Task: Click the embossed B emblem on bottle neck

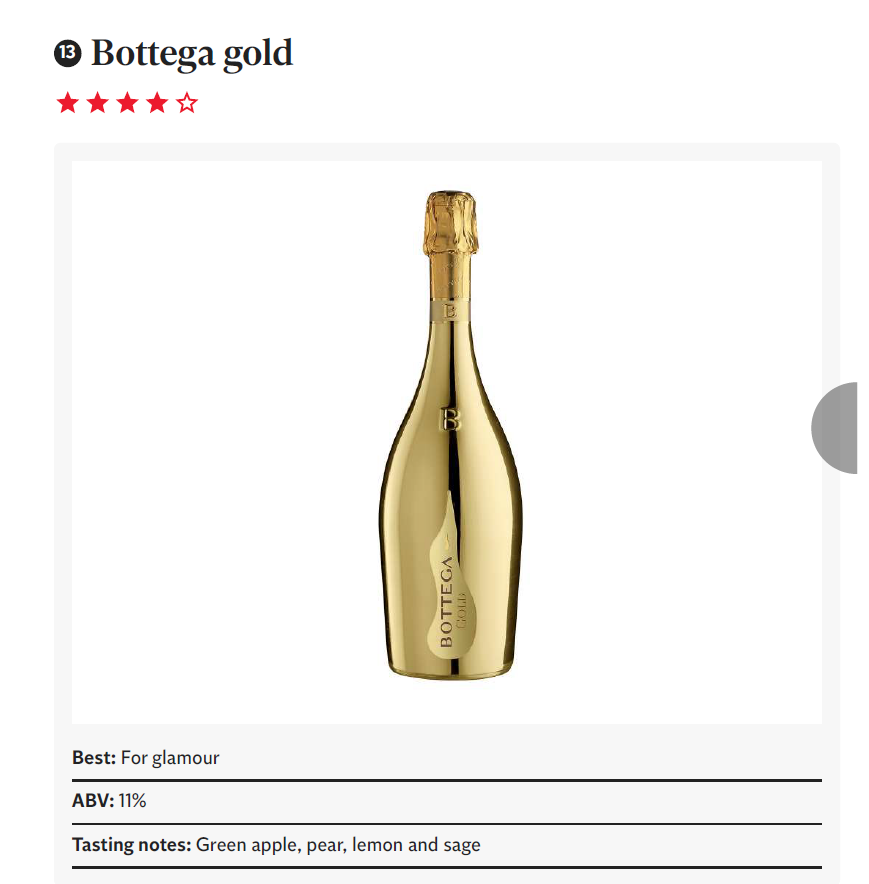Action: (x=450, y=311)
